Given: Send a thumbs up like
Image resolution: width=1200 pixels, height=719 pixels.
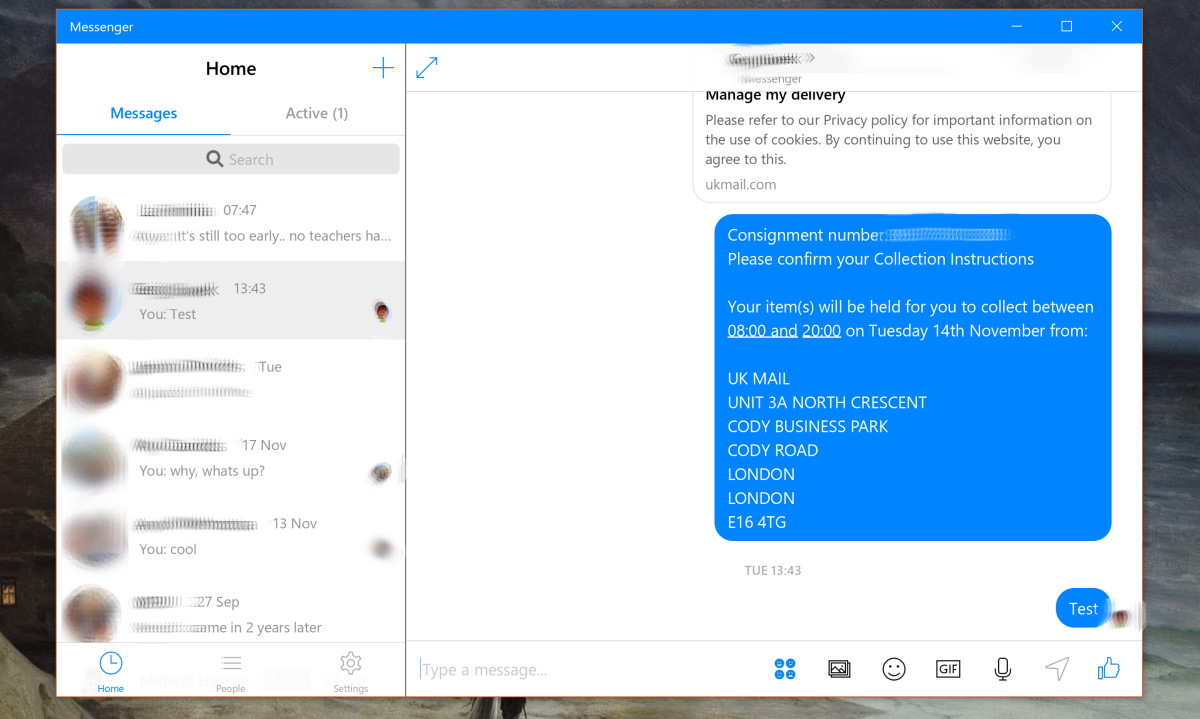Looking at the screenshot, I should [1109, 669].
